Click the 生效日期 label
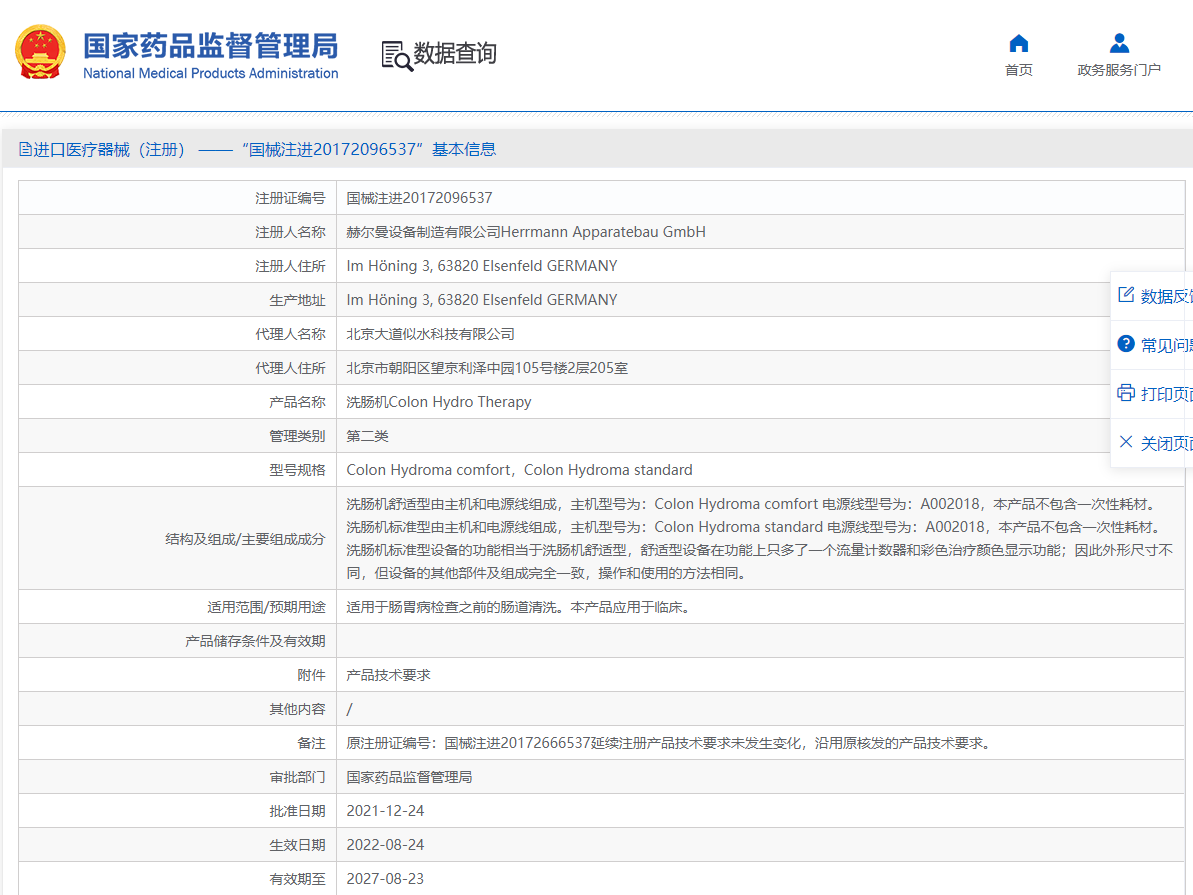Image resolution: width=1193 pixels, height=895 pixels. coord(297,845)
